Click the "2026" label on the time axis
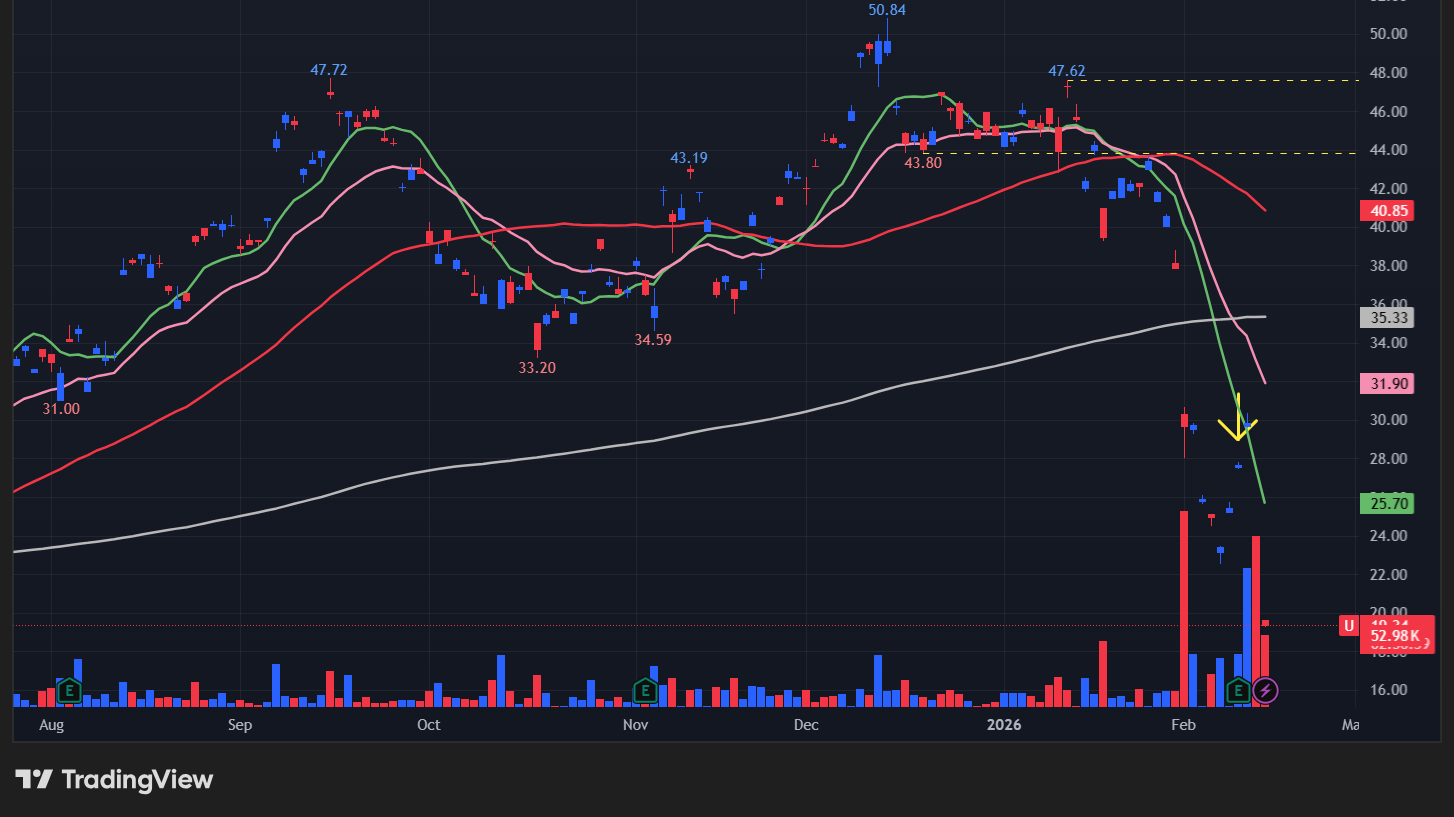 point(1004,725)
